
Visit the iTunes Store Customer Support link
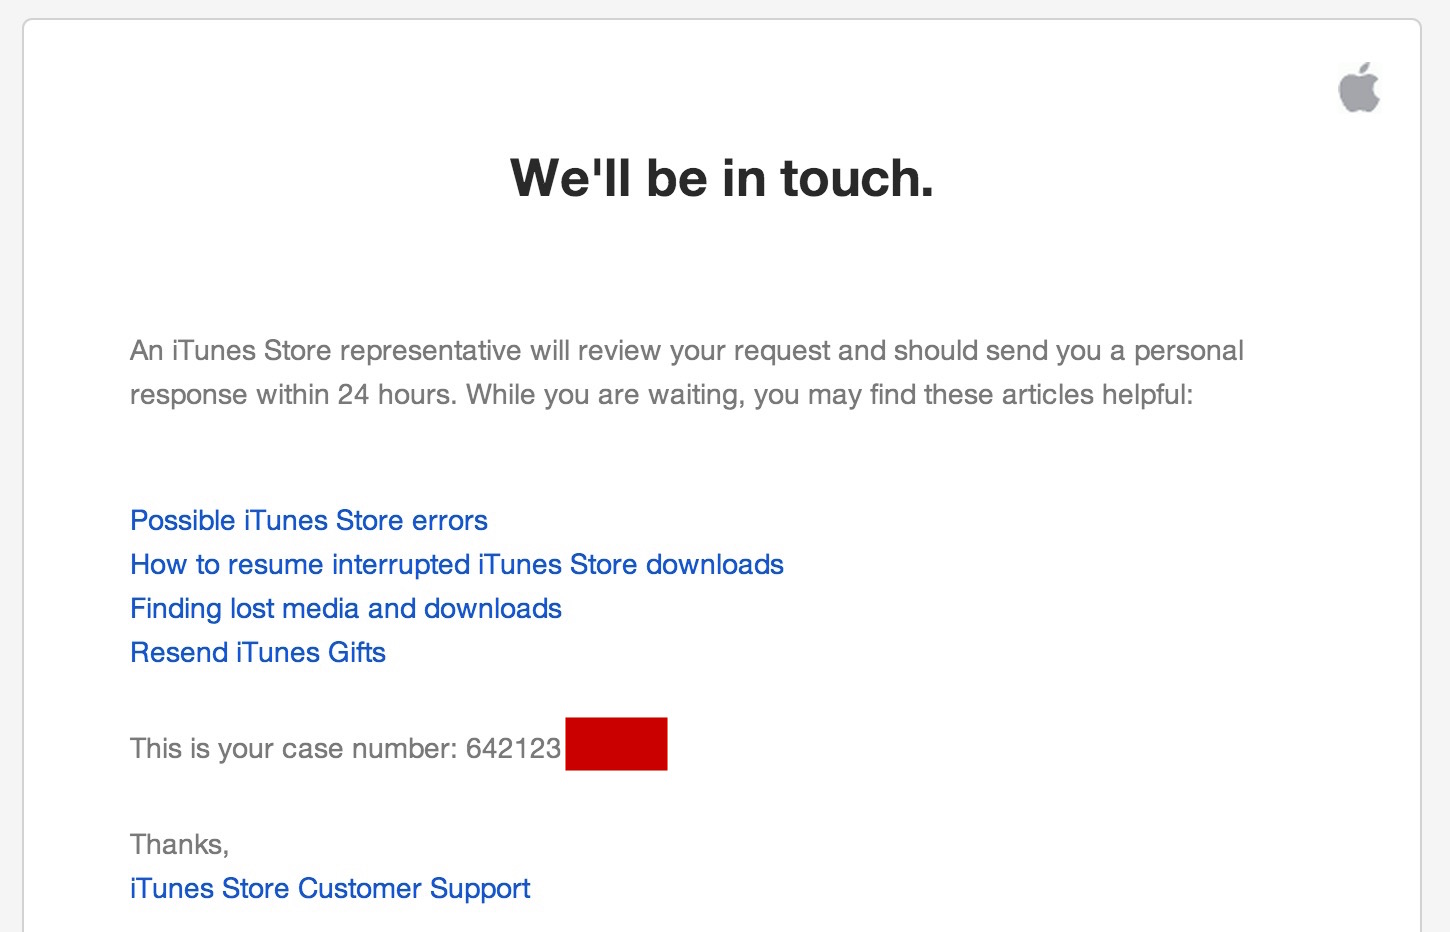point(329,889)
